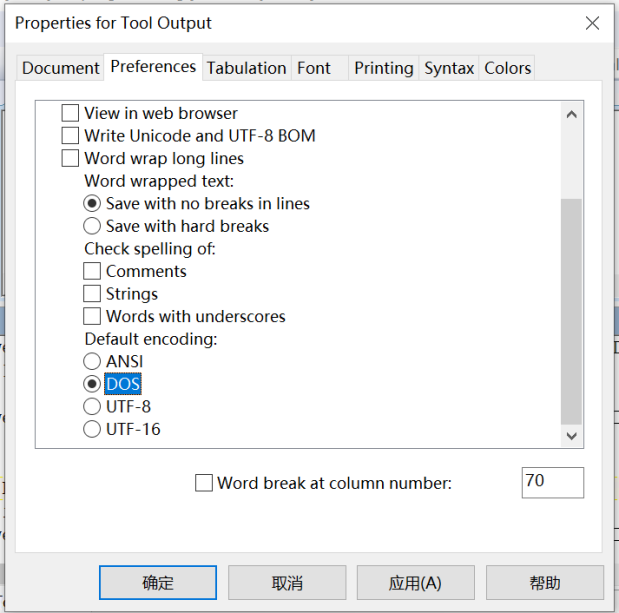619x613 pixels.
Task: Open the Syntax tab
Action: (448, 68)
